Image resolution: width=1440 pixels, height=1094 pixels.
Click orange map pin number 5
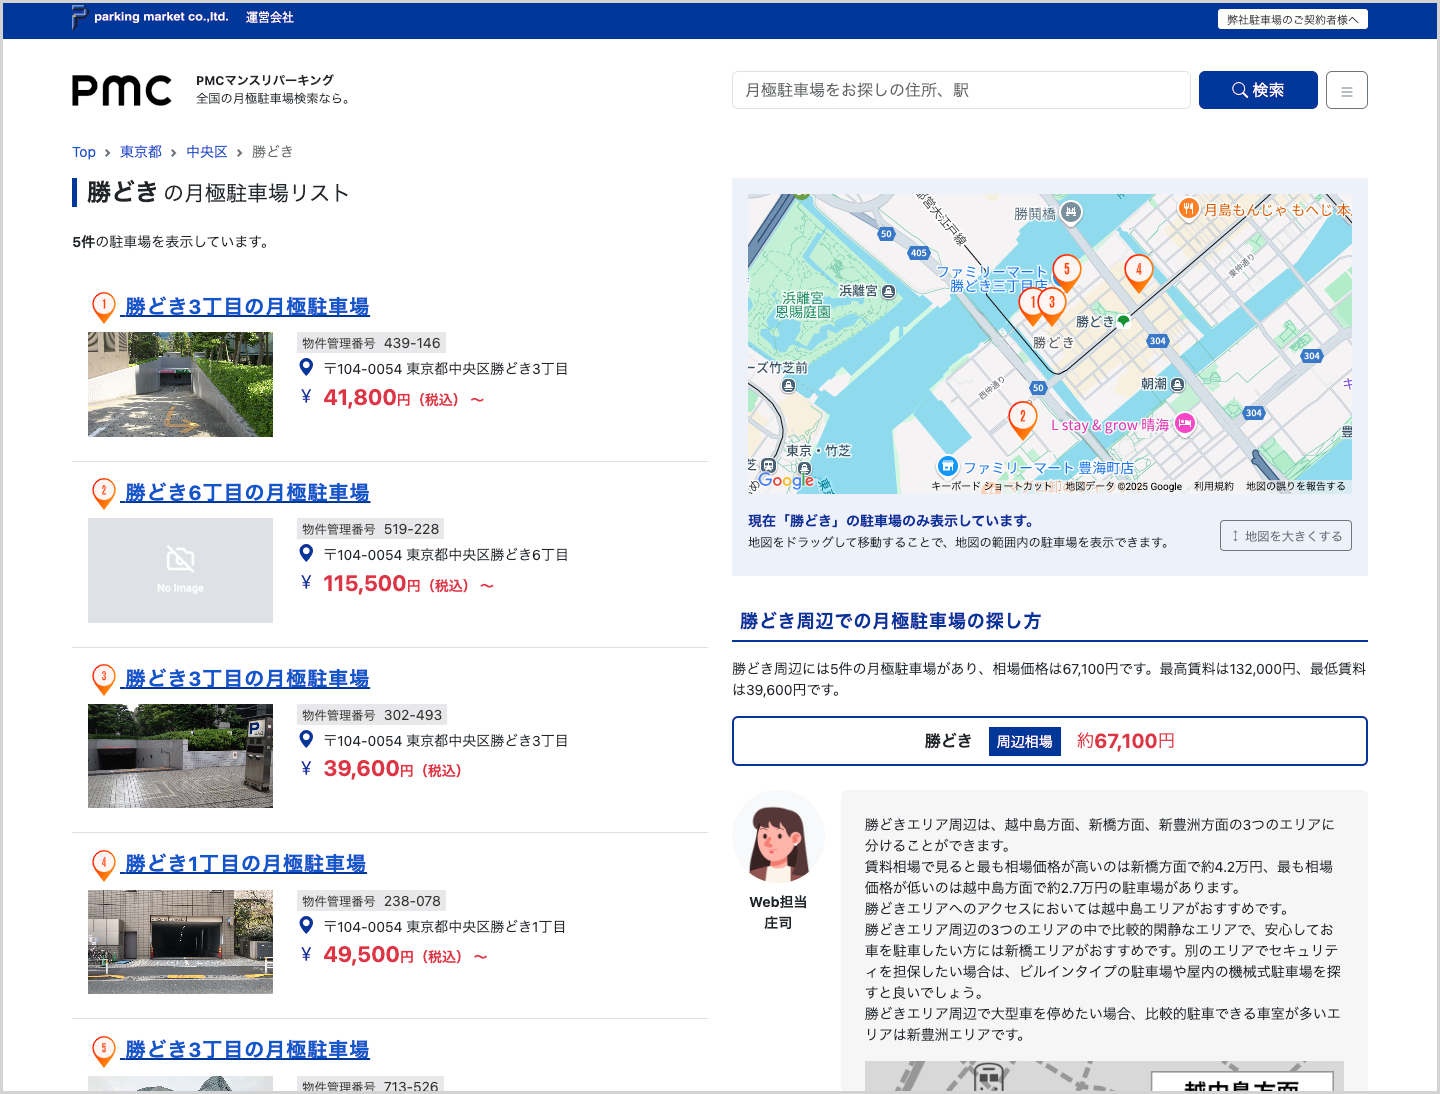[1067, 272]
